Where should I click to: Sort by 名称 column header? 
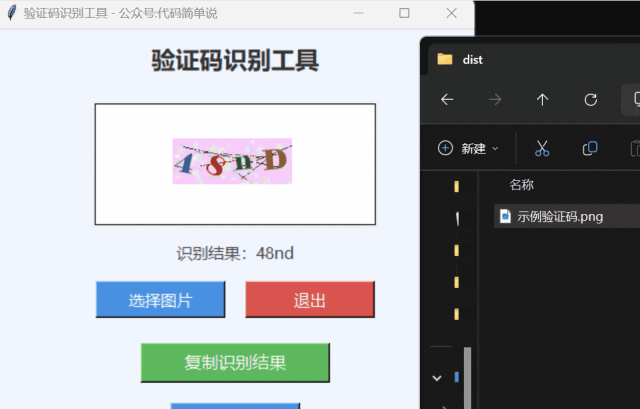pyautogui.click(x=521, y=184)
